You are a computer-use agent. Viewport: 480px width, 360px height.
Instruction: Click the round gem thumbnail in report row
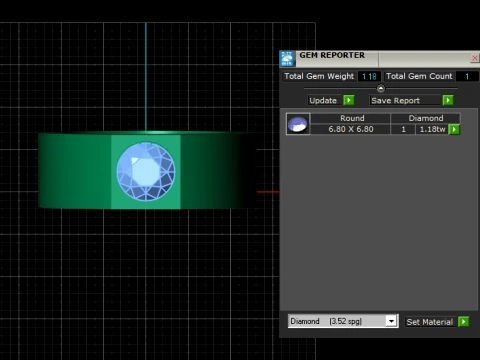(298, 124)
